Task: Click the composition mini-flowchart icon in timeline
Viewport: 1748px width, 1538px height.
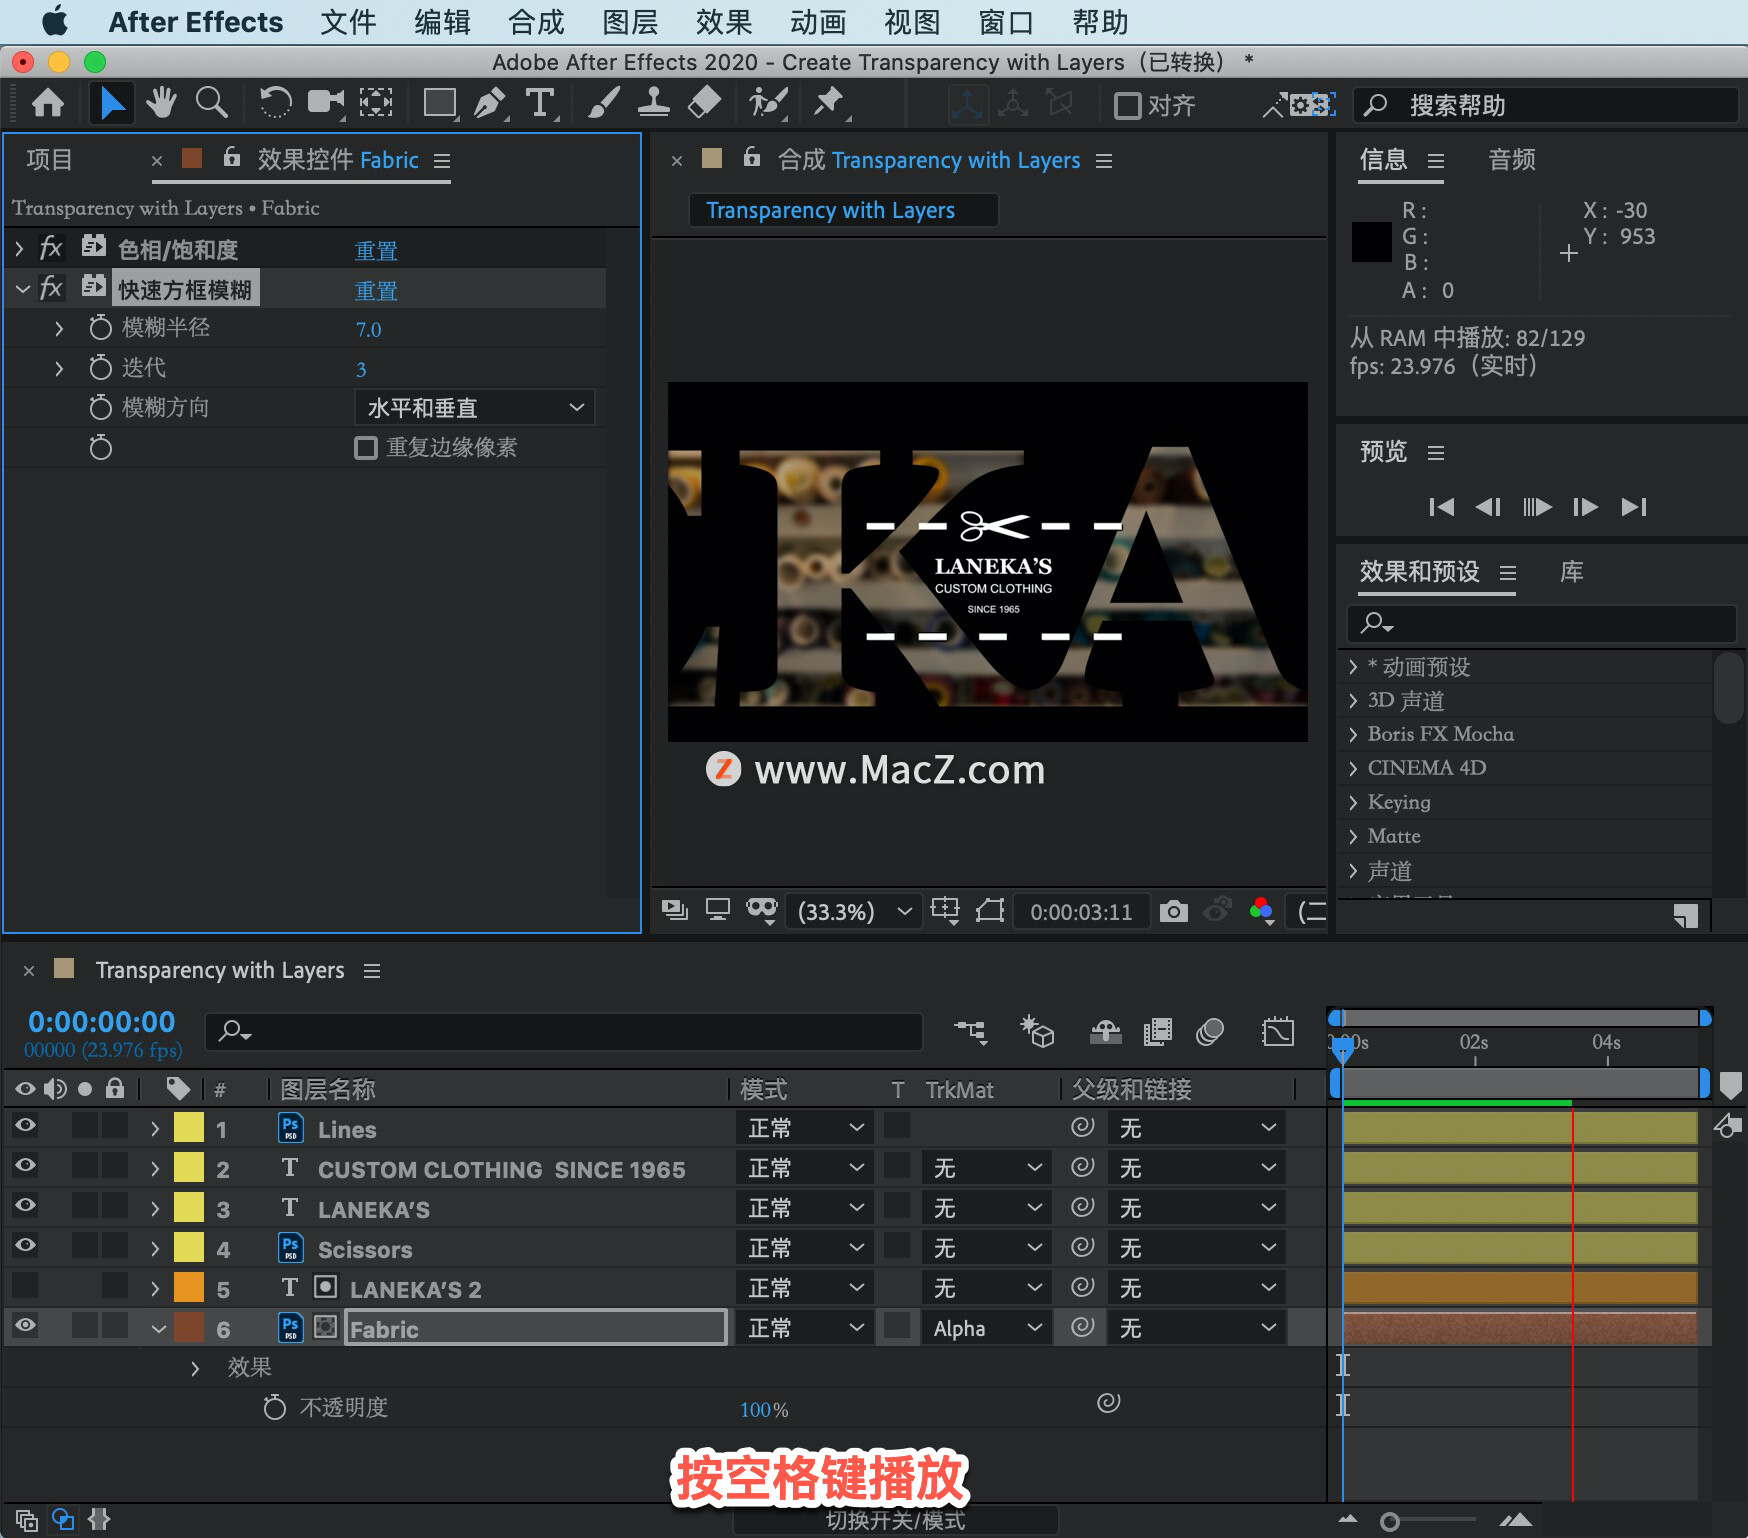Action: [970, 1031]
